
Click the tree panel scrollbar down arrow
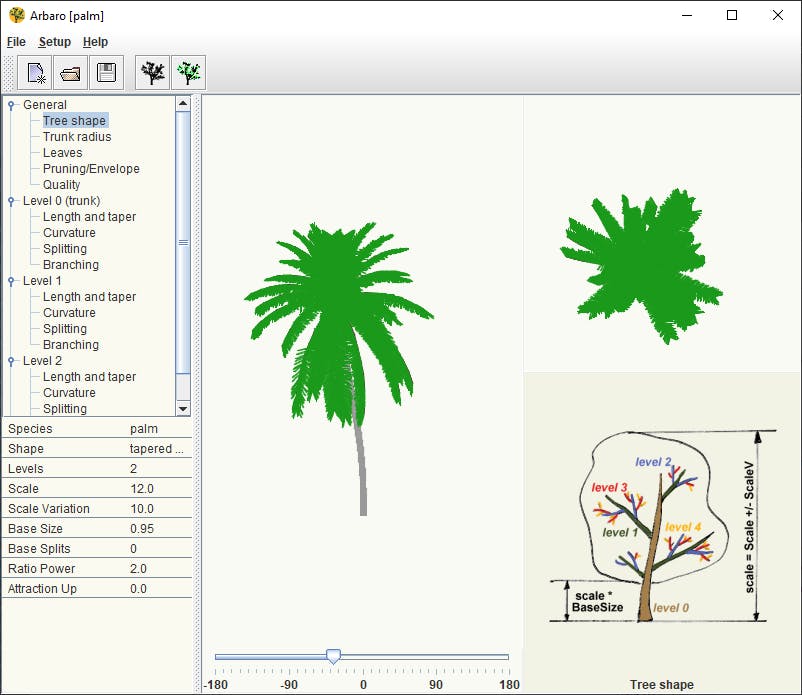coord(183,408)
